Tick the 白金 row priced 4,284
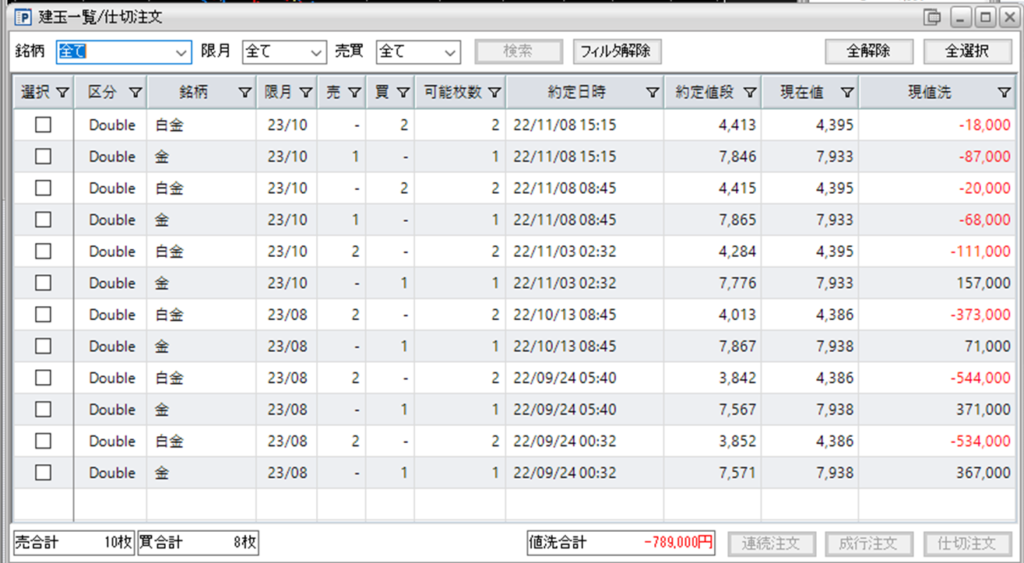The image size is (1024, 563). 43,251
